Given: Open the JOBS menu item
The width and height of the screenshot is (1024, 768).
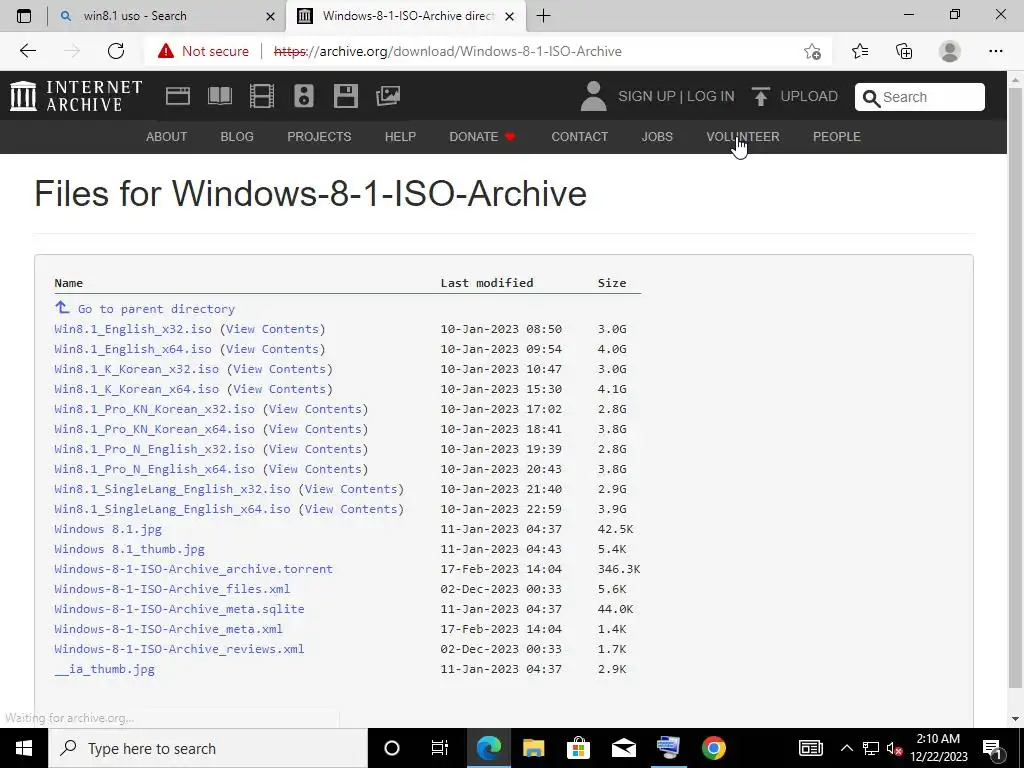Looking at the screenshot, I should click(657, 136).
